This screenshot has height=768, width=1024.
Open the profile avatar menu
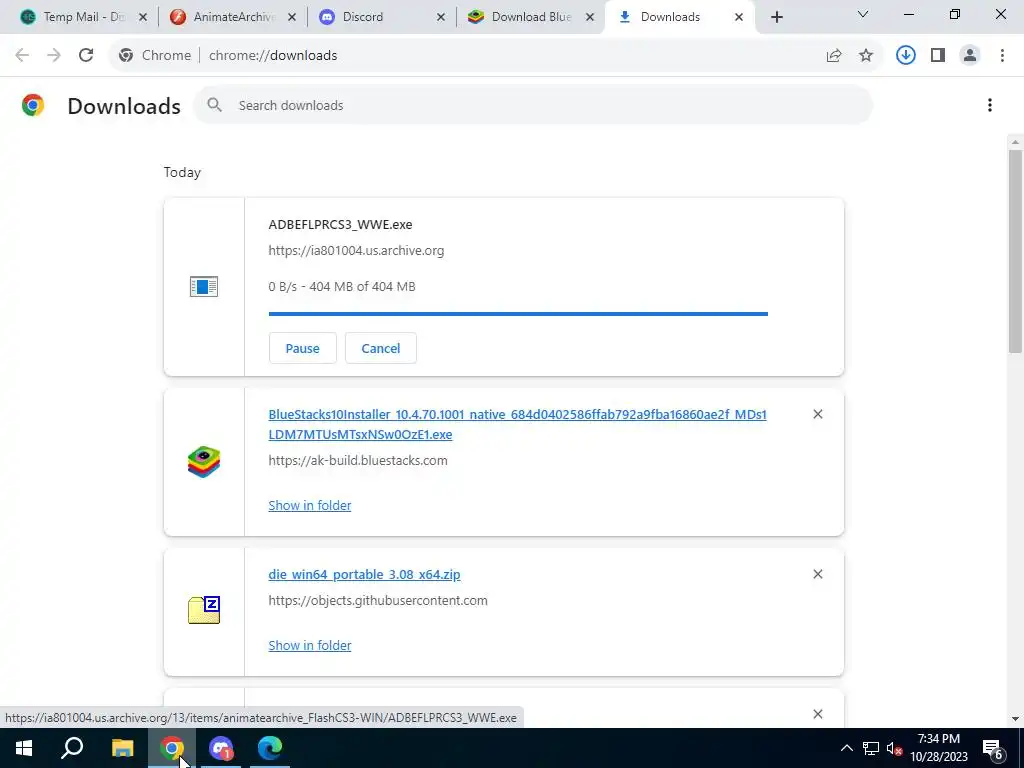pos(970,56)
